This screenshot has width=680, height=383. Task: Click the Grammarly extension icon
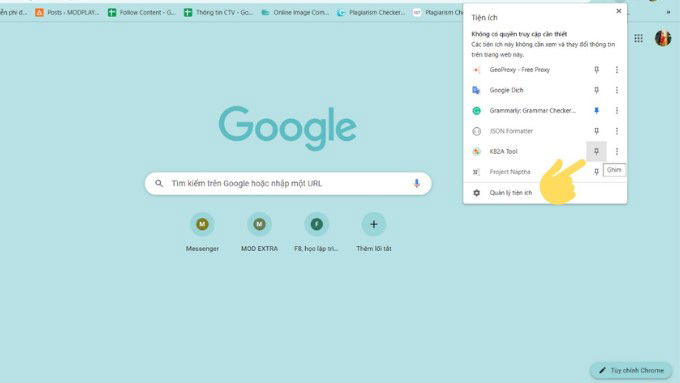point(477,111)
